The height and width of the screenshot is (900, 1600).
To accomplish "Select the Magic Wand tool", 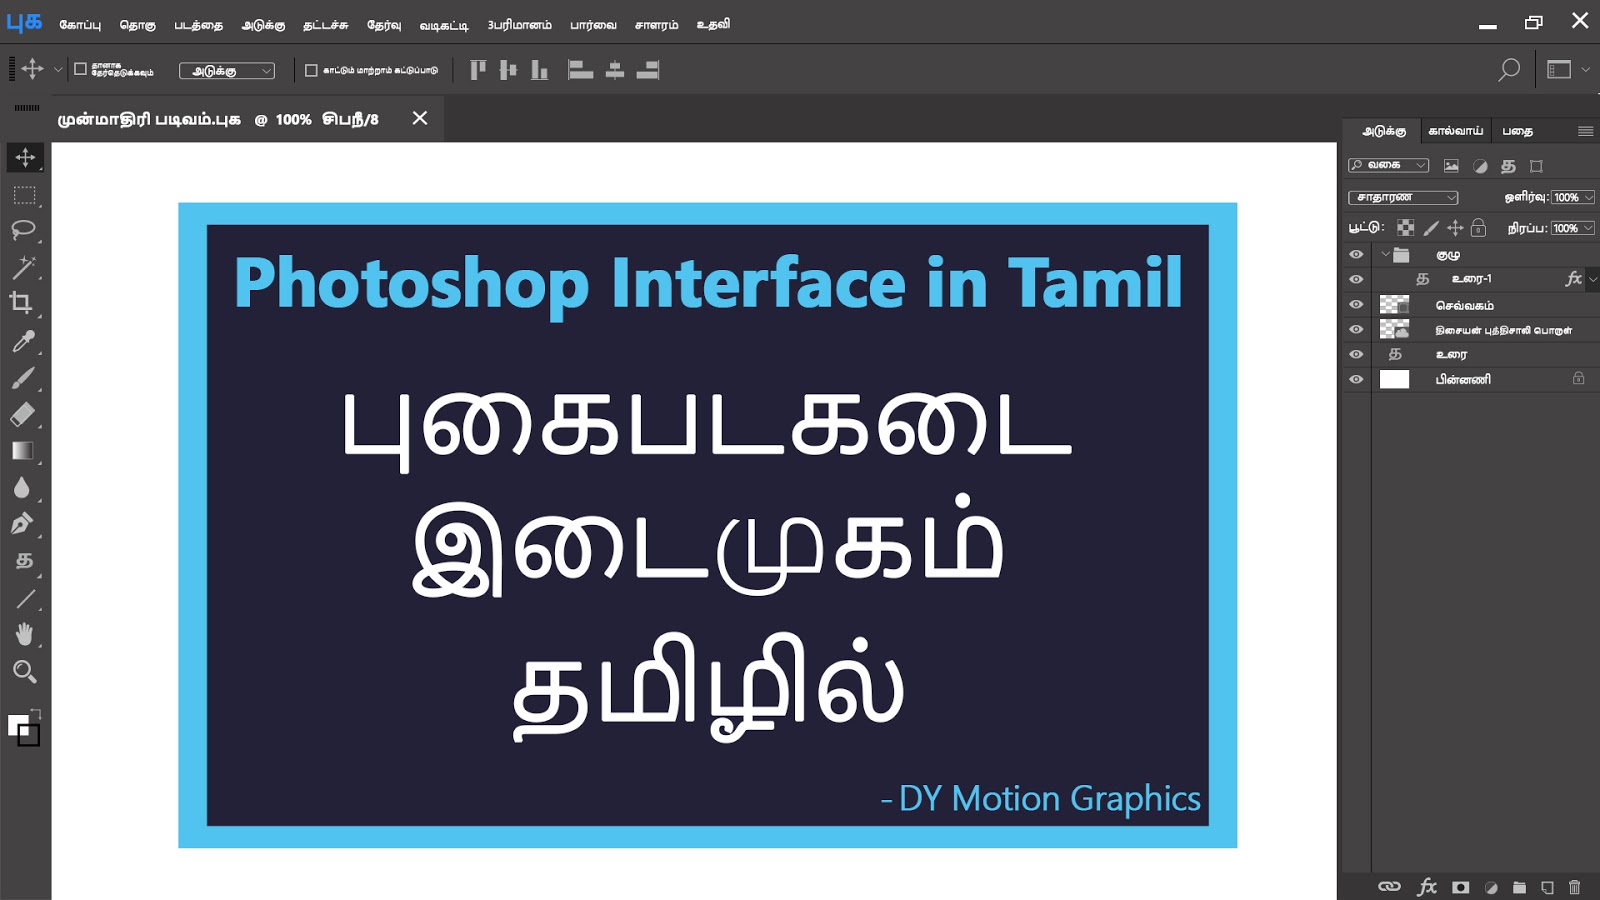I will pyautogui.click(x=23, y=267).
